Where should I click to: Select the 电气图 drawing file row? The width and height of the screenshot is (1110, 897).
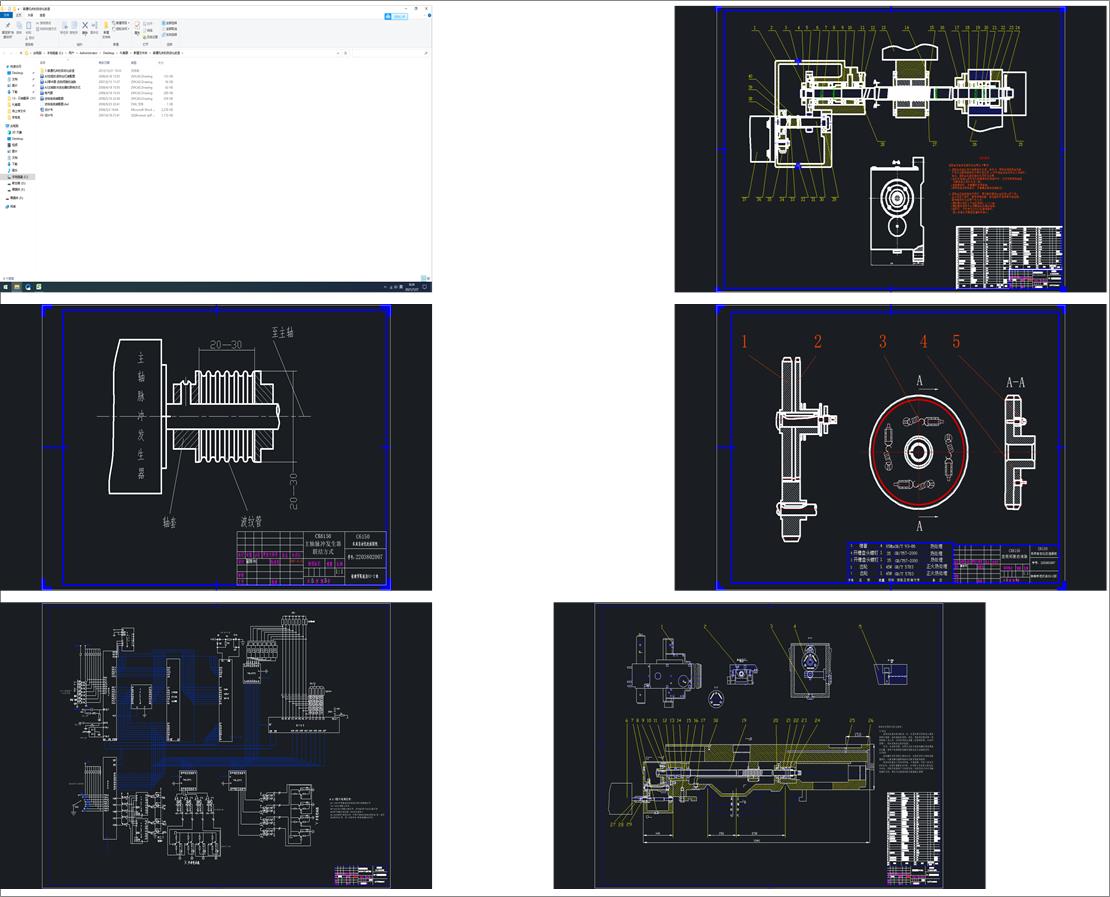pos(106,93)
